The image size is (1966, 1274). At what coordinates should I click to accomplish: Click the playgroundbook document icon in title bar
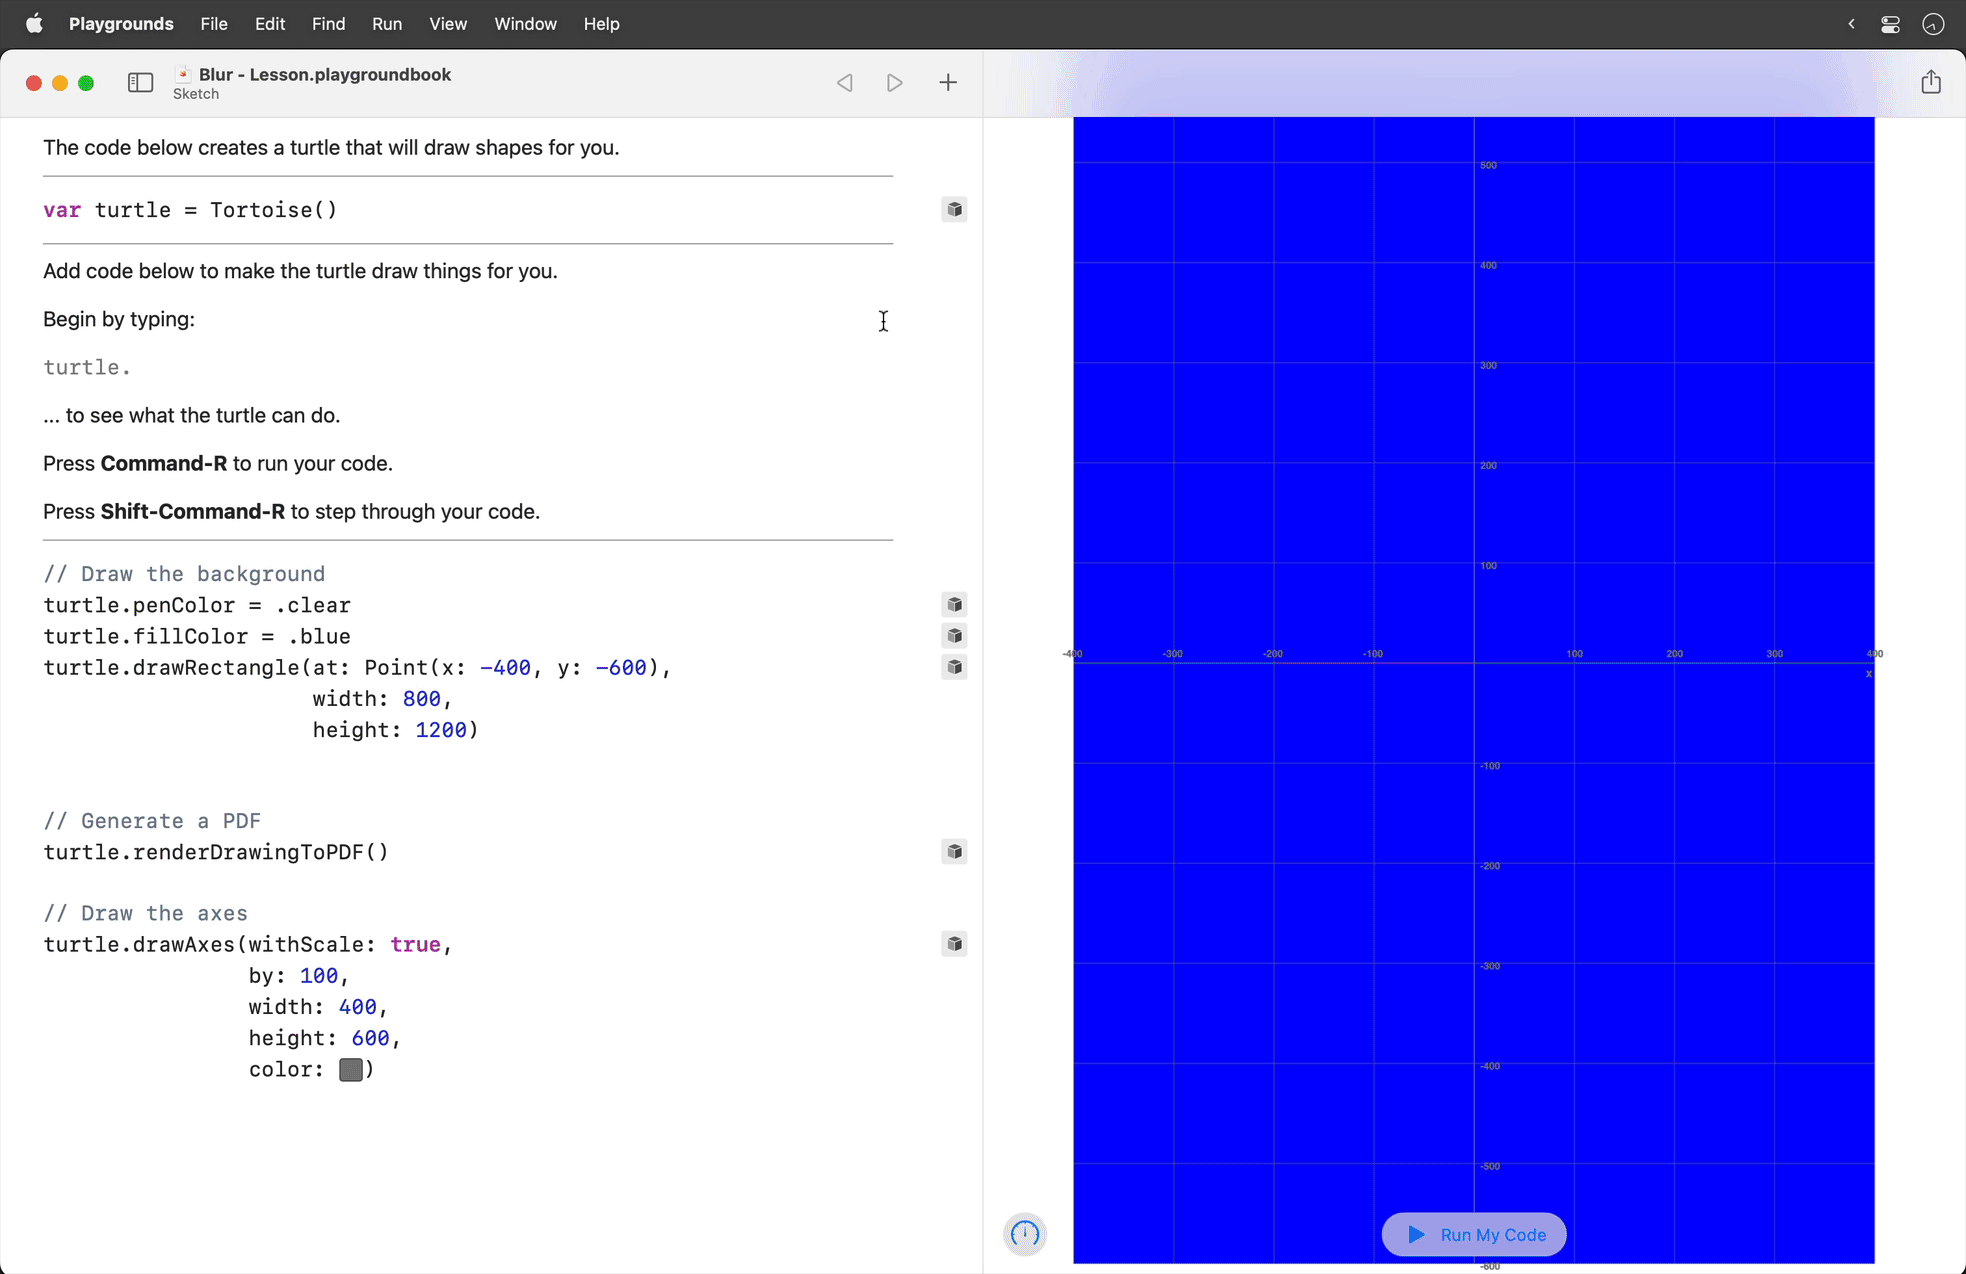click(183, 73)
